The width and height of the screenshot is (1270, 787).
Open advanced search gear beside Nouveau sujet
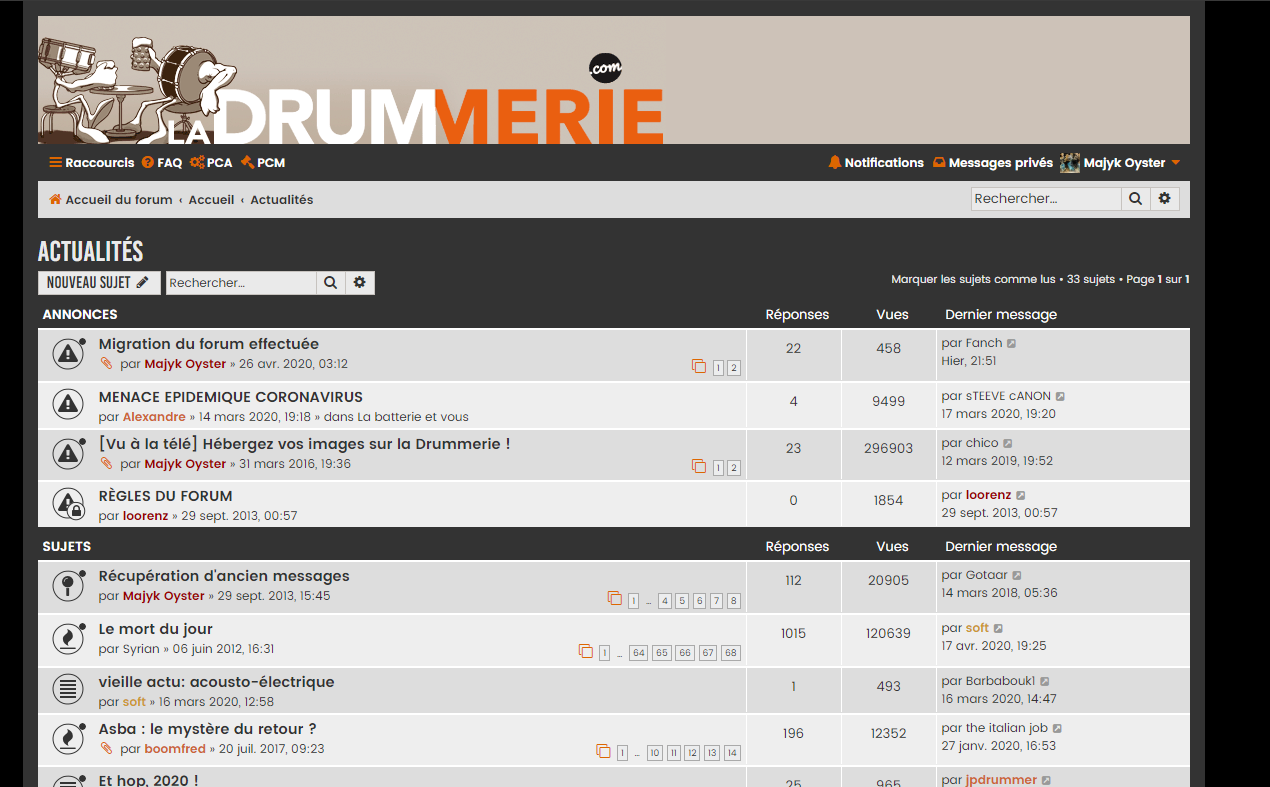coord(360,283)
